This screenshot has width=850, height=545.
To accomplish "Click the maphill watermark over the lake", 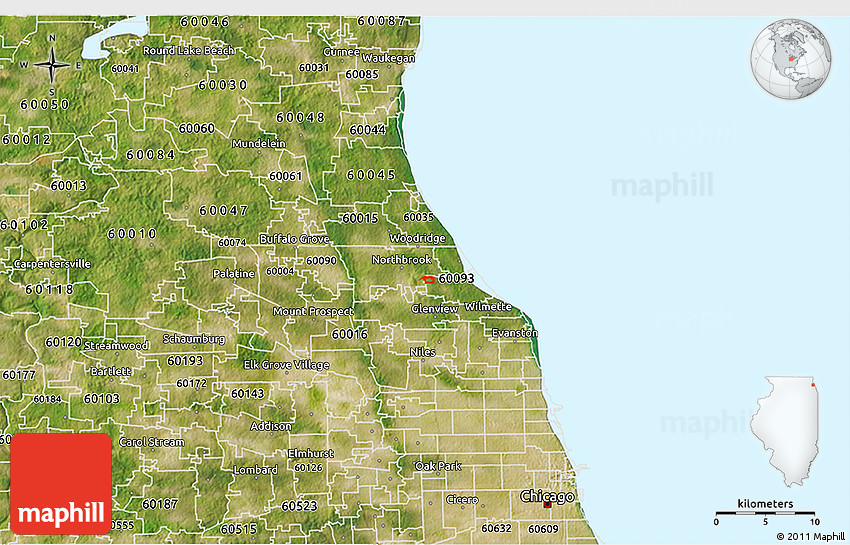I will pos(661,186).
